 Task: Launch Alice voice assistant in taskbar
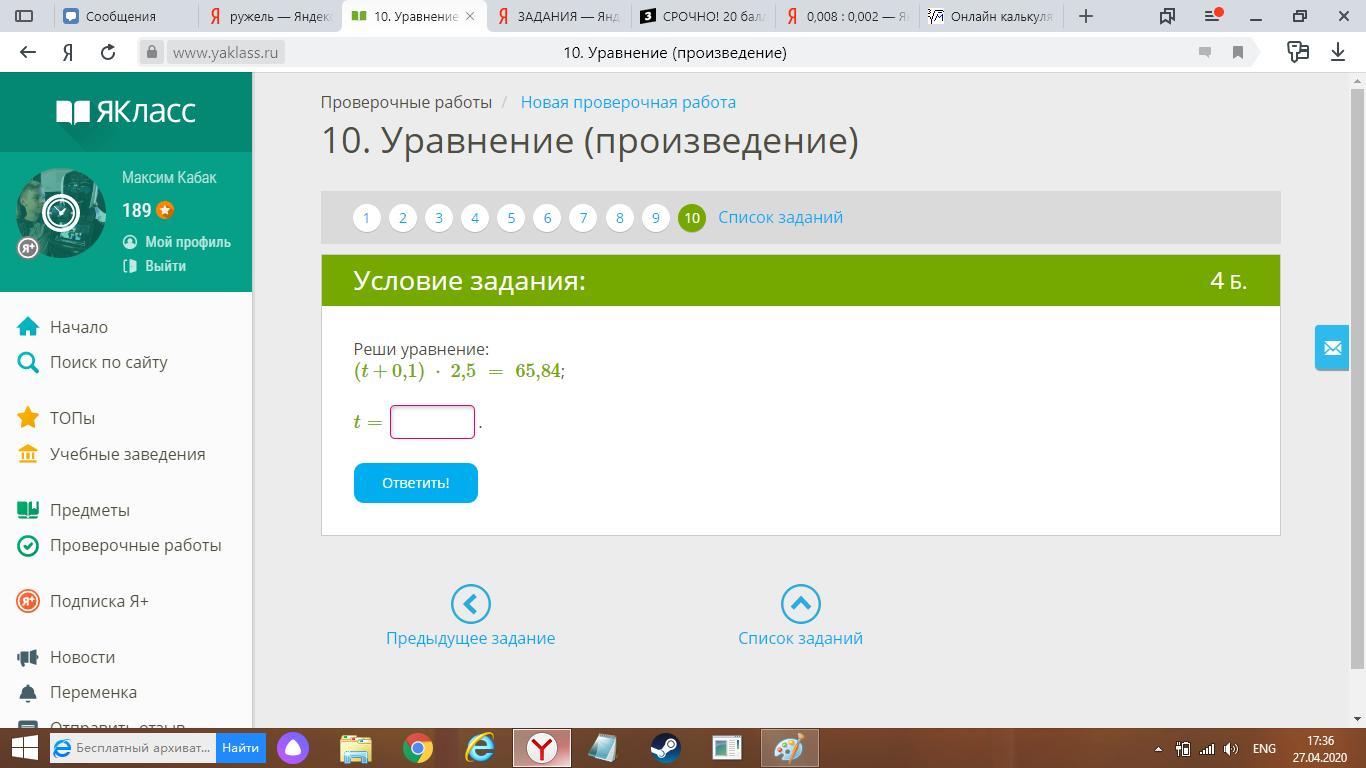coord(293,748)
